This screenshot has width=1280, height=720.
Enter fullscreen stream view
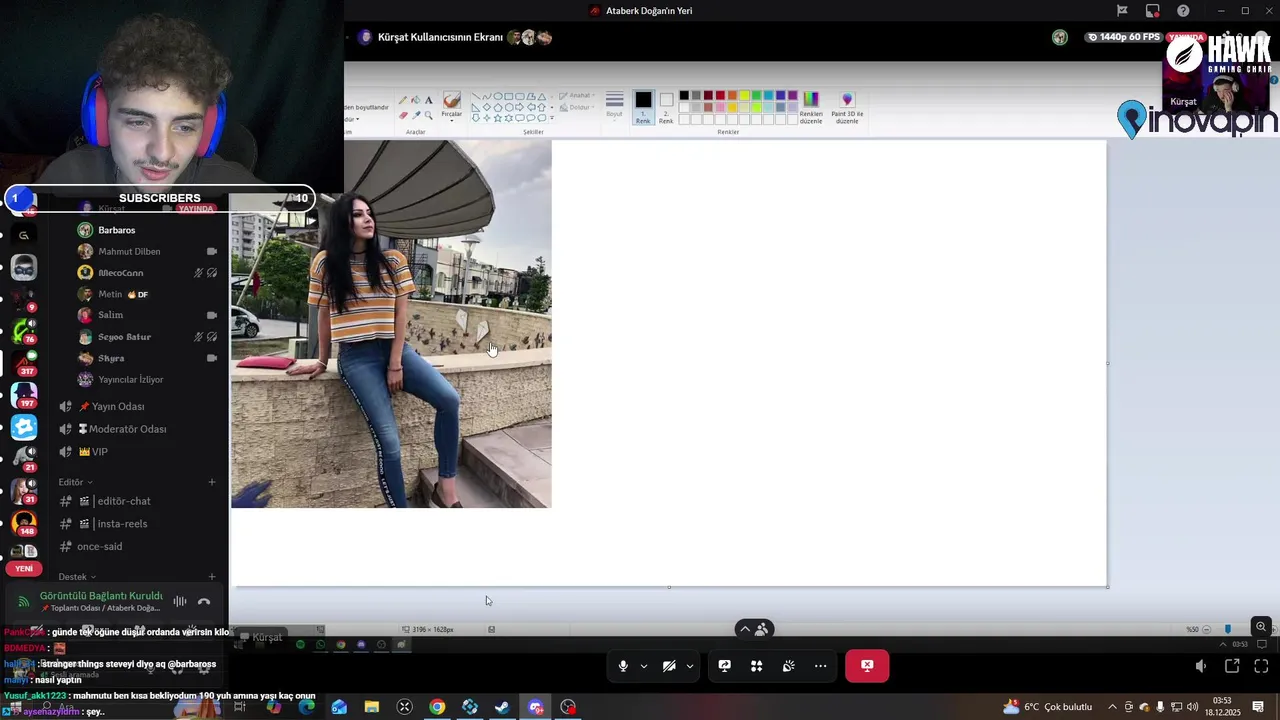click(x=1261, y=666)
